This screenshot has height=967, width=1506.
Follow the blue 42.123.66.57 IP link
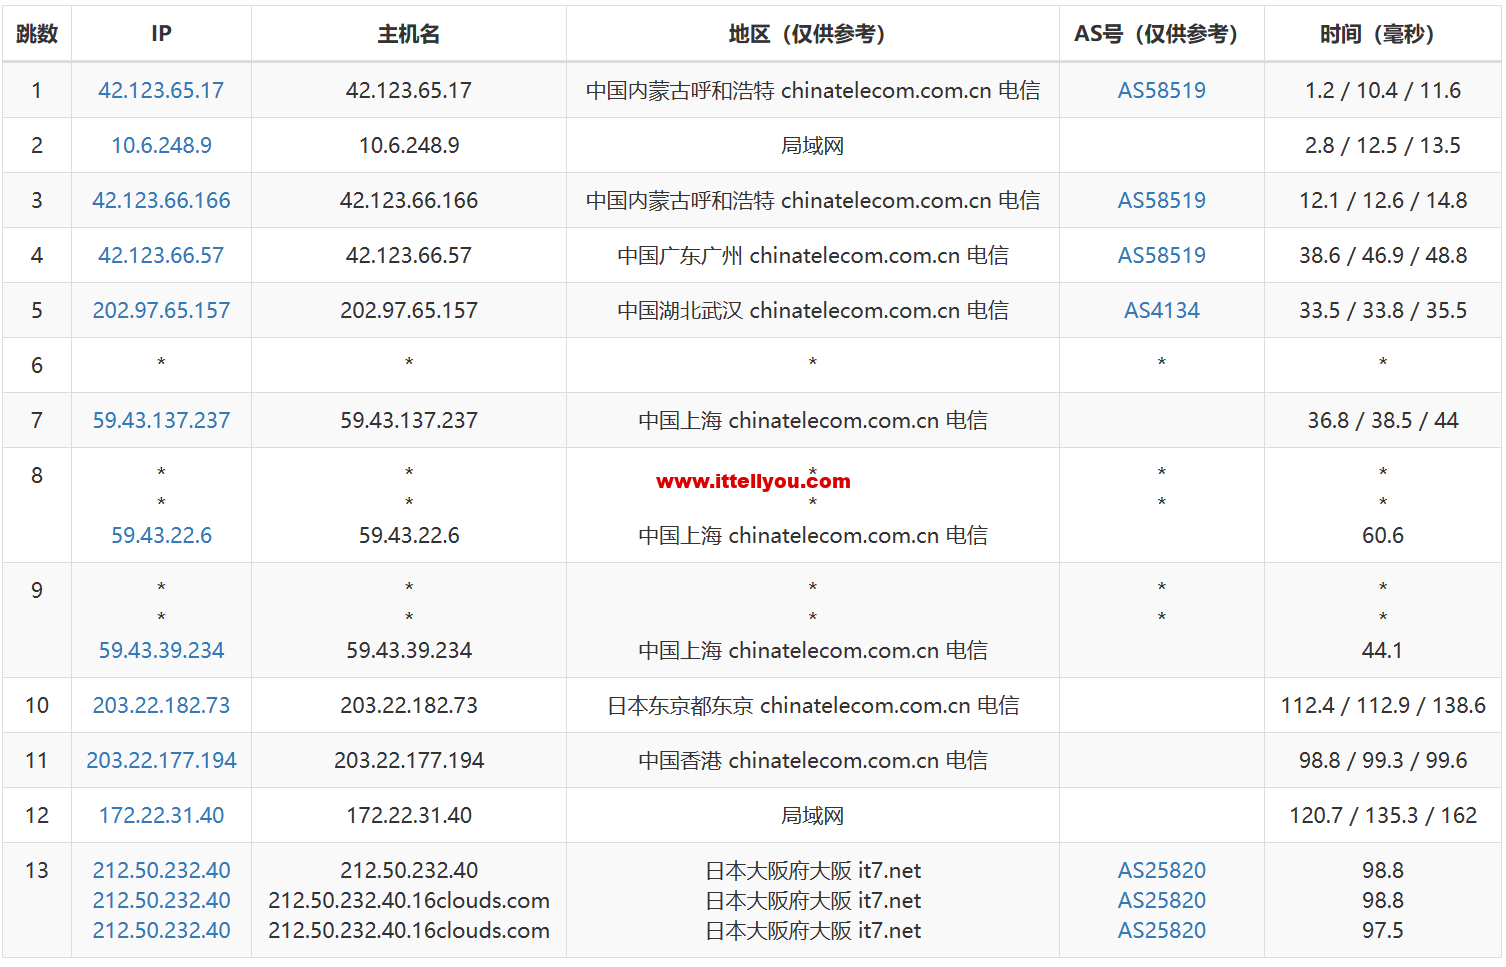click(161, 255)
